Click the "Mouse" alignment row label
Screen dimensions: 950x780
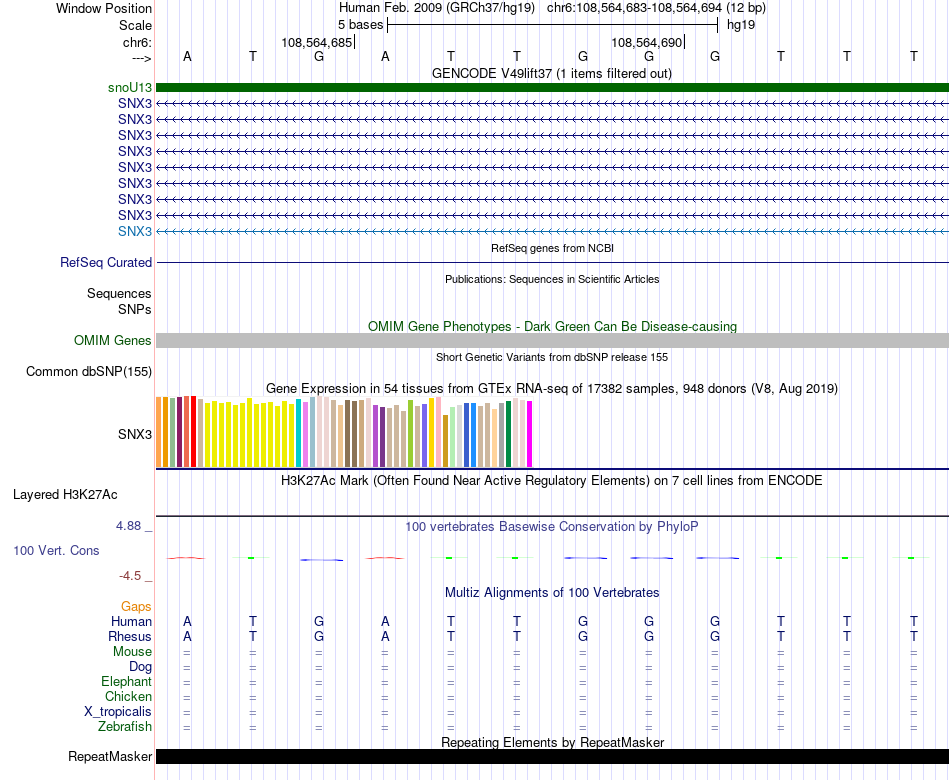pos(132,652)
